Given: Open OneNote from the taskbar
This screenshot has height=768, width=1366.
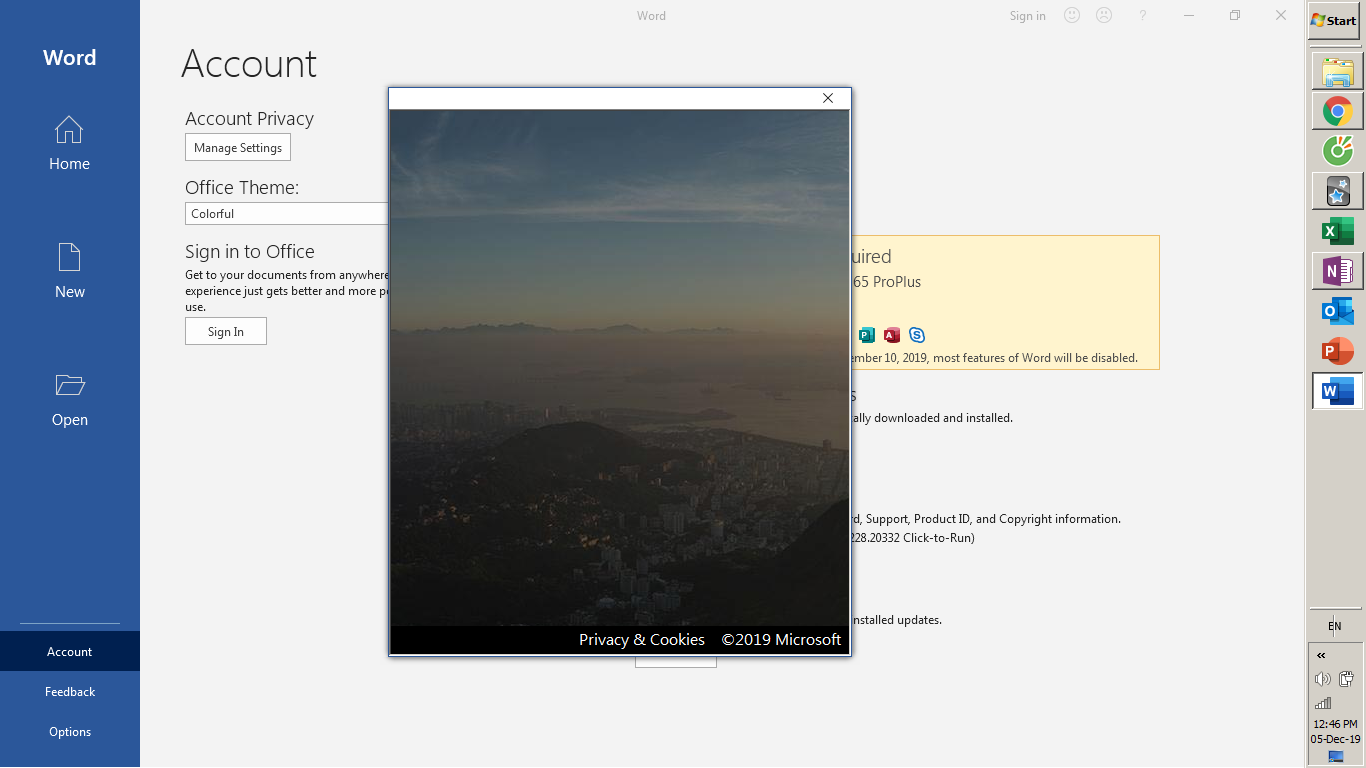Looking at the screenshot, I should click(1337, 271).
